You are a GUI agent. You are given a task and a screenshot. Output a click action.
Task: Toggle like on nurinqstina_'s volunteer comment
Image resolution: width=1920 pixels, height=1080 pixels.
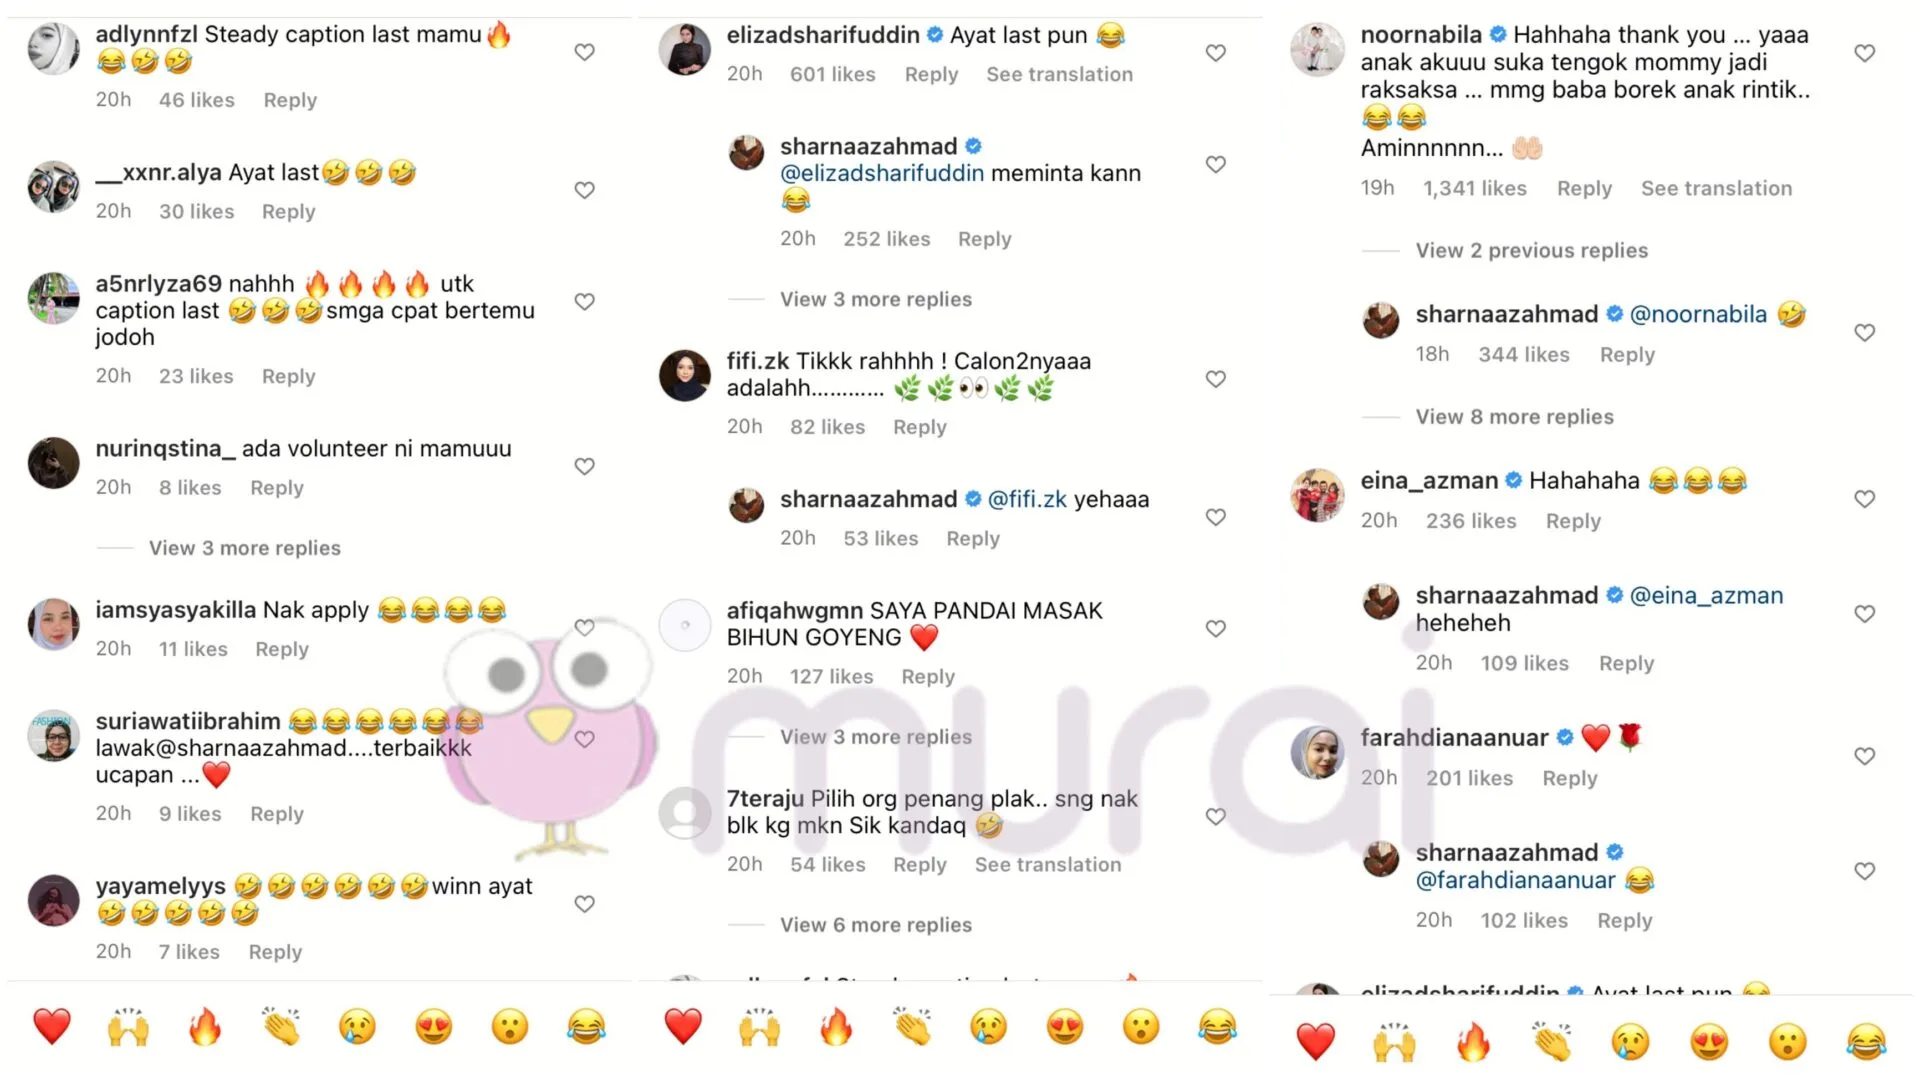point(585,466)
